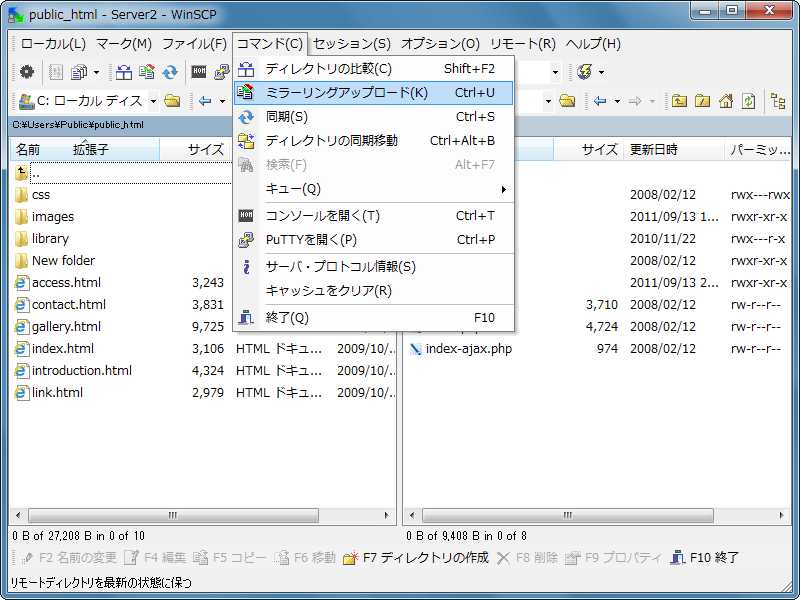800x600 pixels.
Task: Click the remote panel forward arrow
Action: [x=635, y=101]
